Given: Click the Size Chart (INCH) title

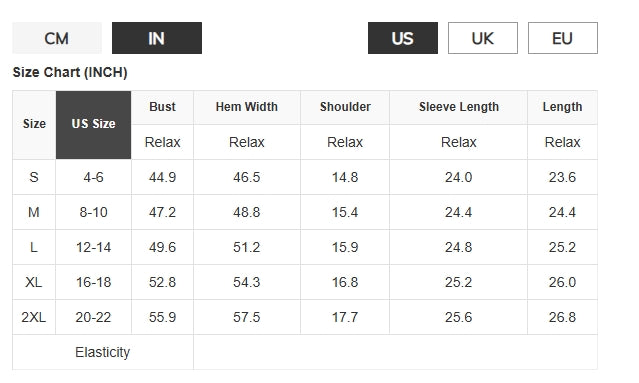Looking at the screenshot, I should tap(70, 73).
